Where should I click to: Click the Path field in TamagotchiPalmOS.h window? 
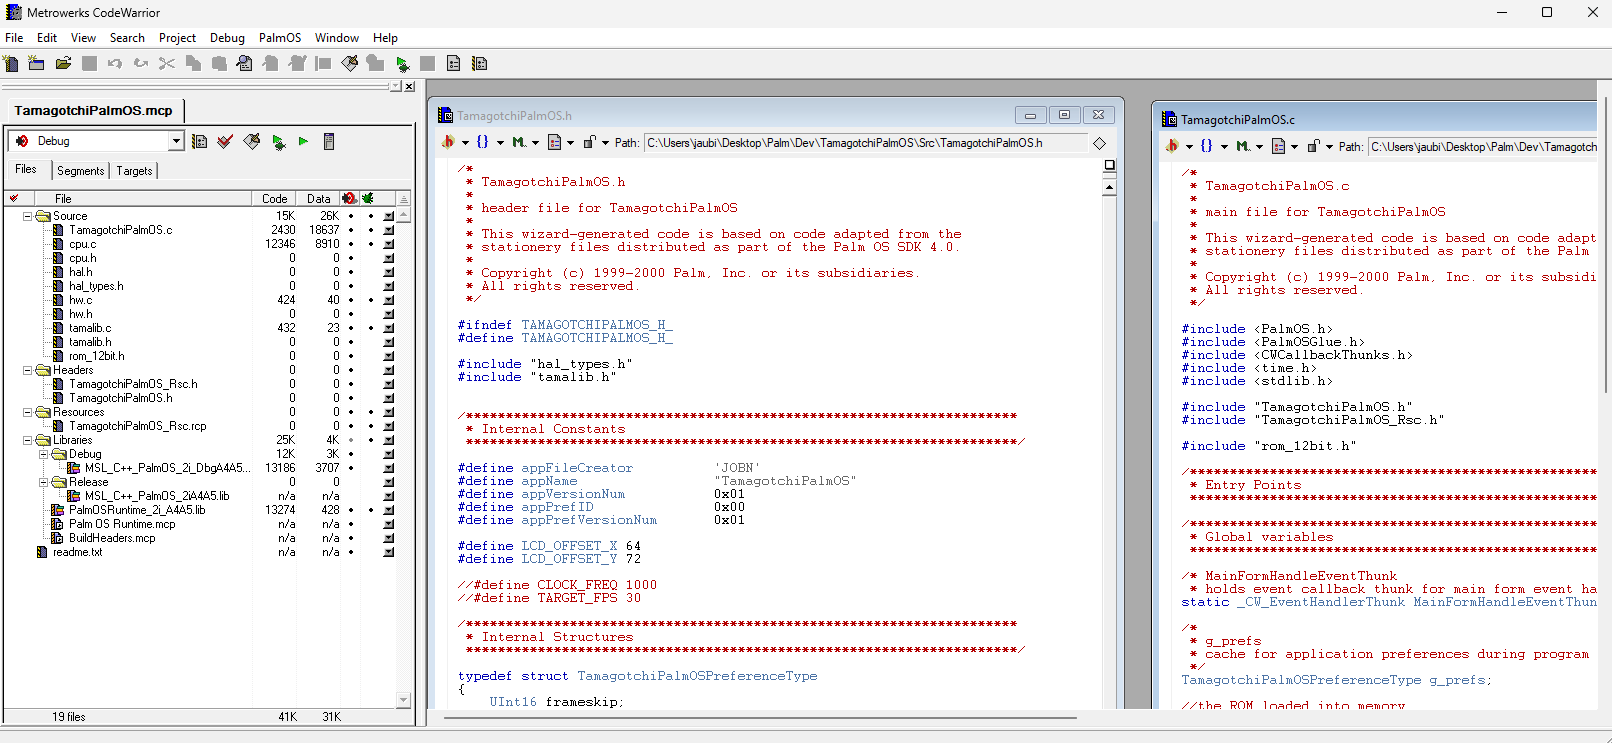coord(865,143)
